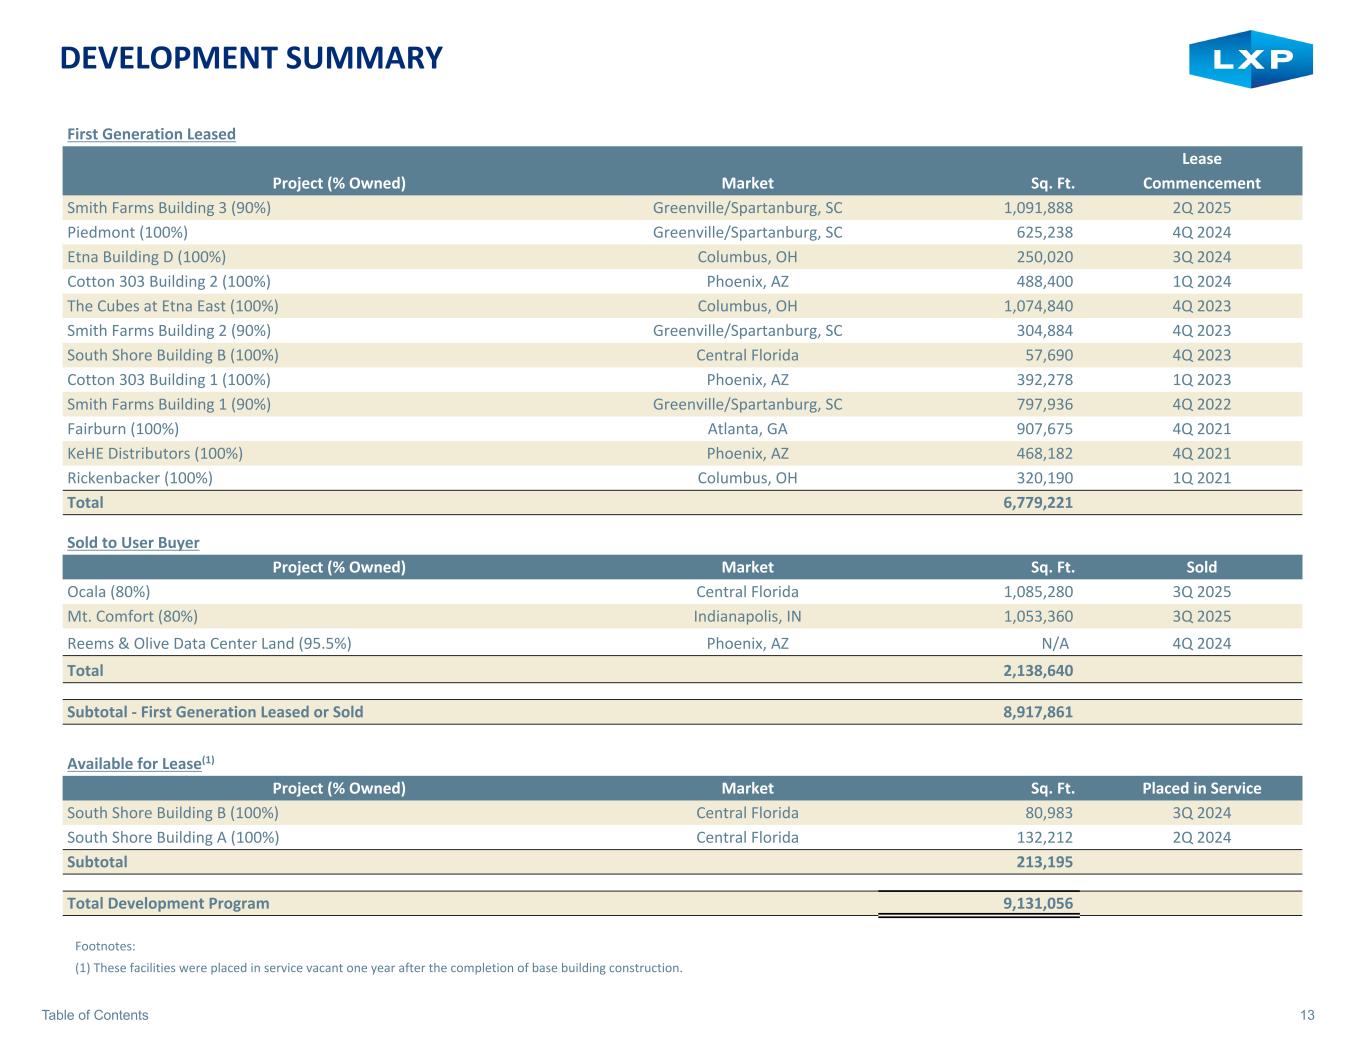
Task: Click the square footage value 250,020
Action: click(1044, 257)
